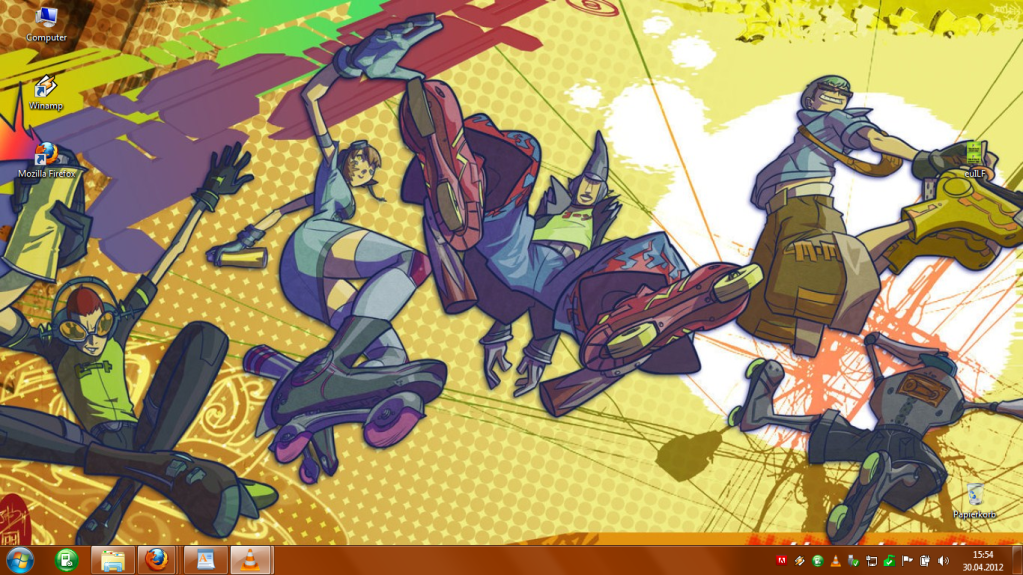The width and height of the screenshot is (1023, 575).
Task: Switch to Firefox in the taskbar
Action: pos(157,561)
